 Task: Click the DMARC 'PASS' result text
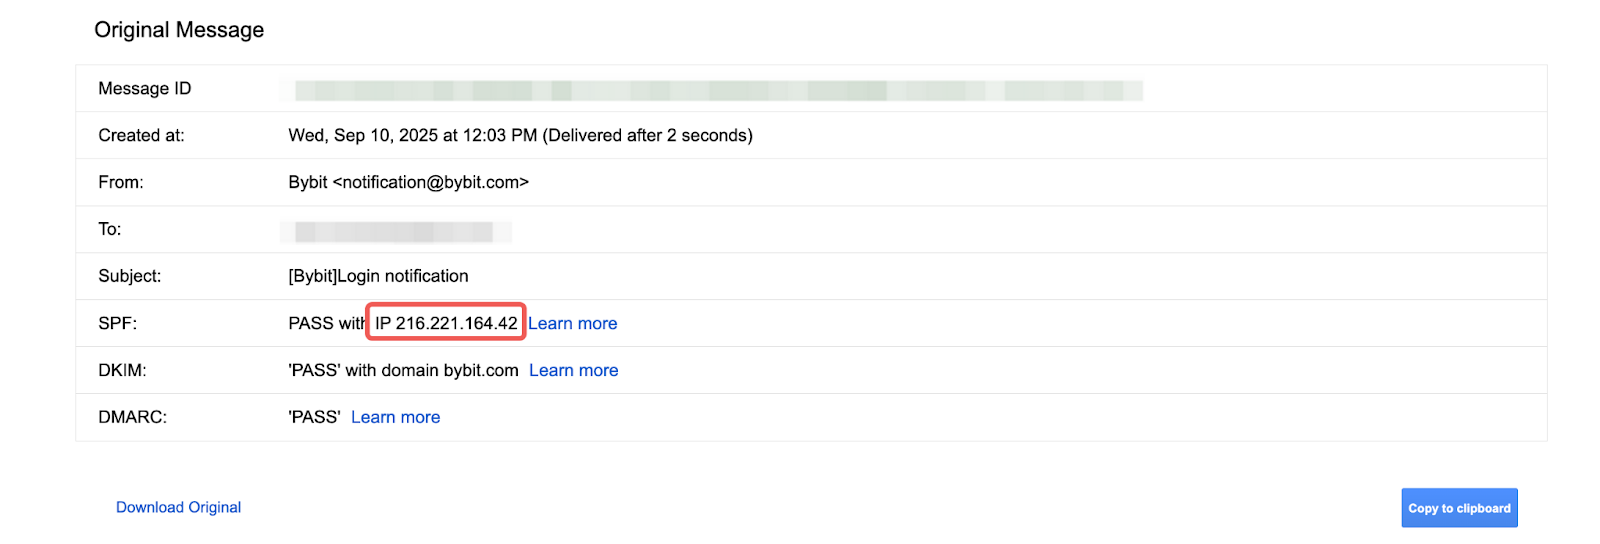click(314, 417)
